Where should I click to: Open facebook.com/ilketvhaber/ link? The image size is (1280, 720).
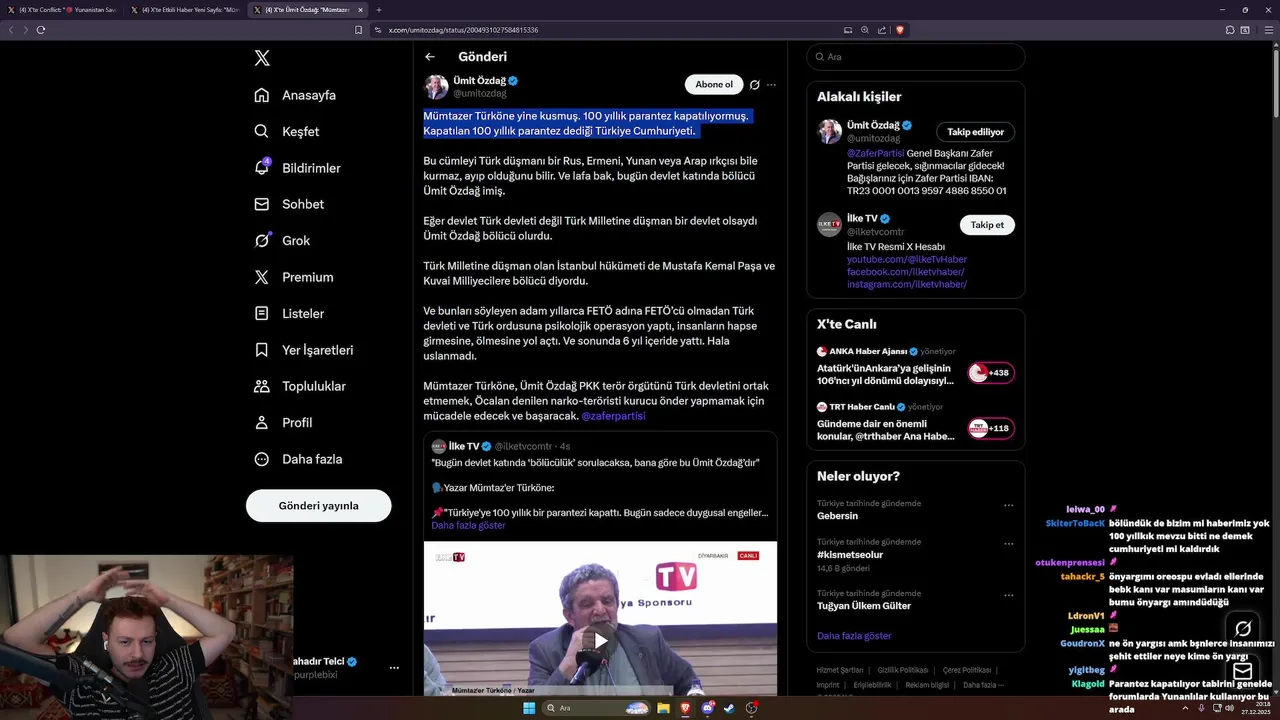point(906,271)
